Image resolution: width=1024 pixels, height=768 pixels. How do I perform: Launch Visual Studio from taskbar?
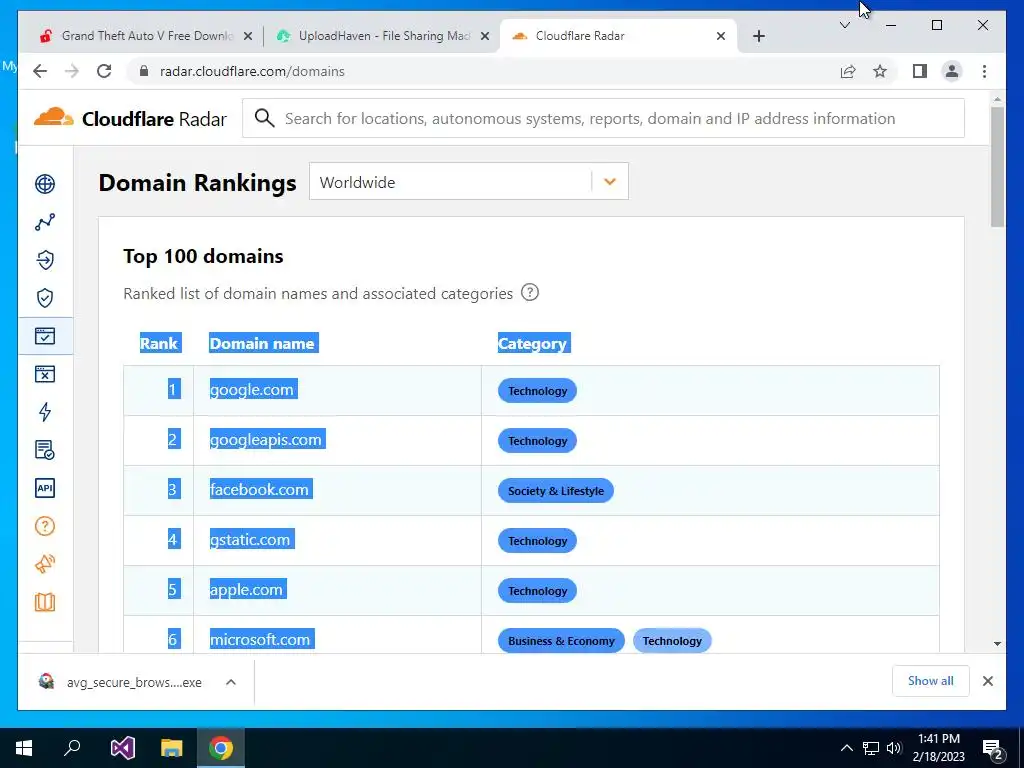122,748
